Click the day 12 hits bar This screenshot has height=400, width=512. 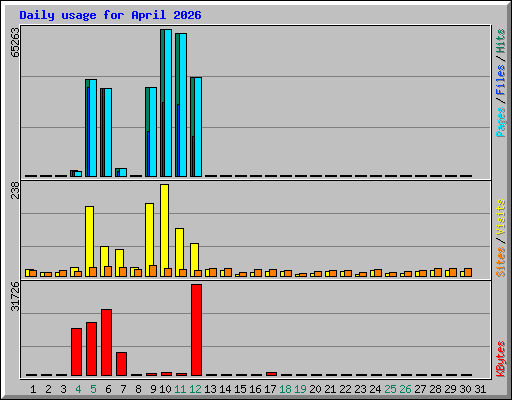tap(192, 127)
